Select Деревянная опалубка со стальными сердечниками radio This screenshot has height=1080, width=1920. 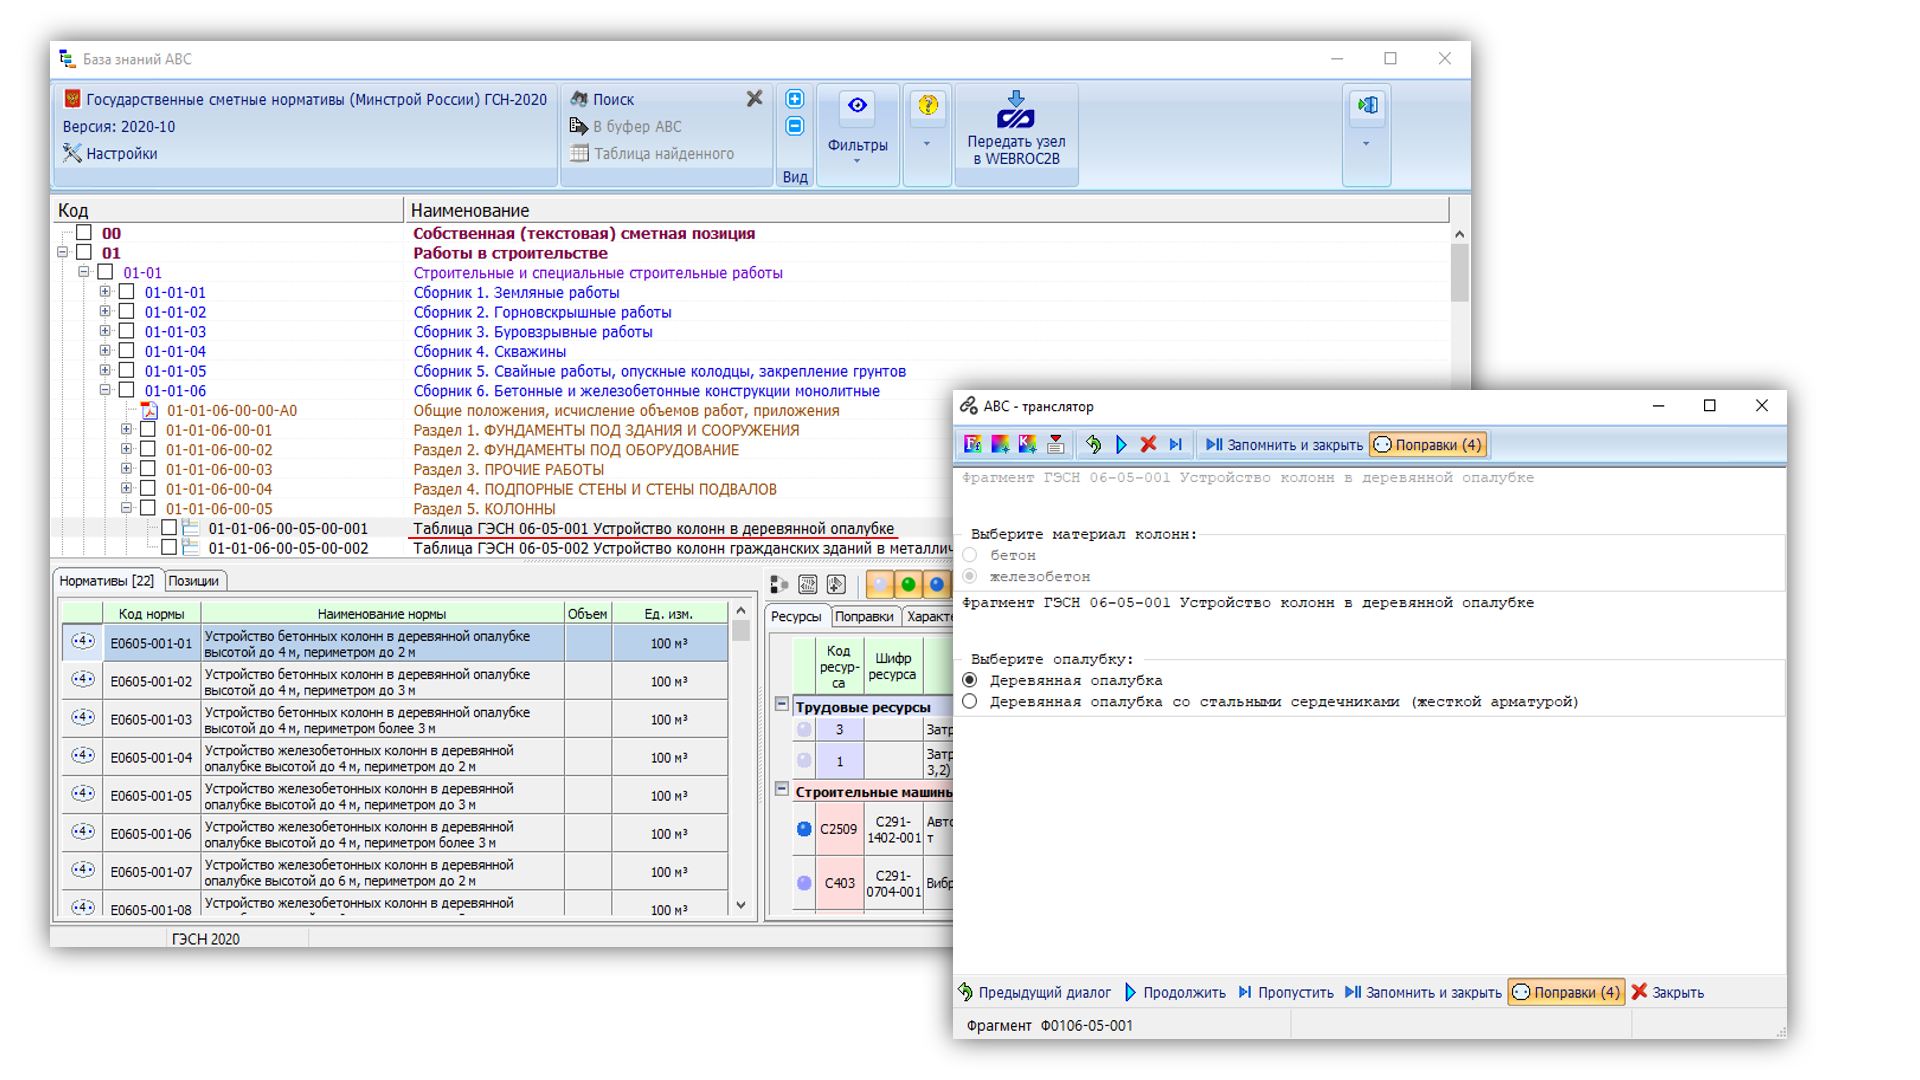[969, 702]
